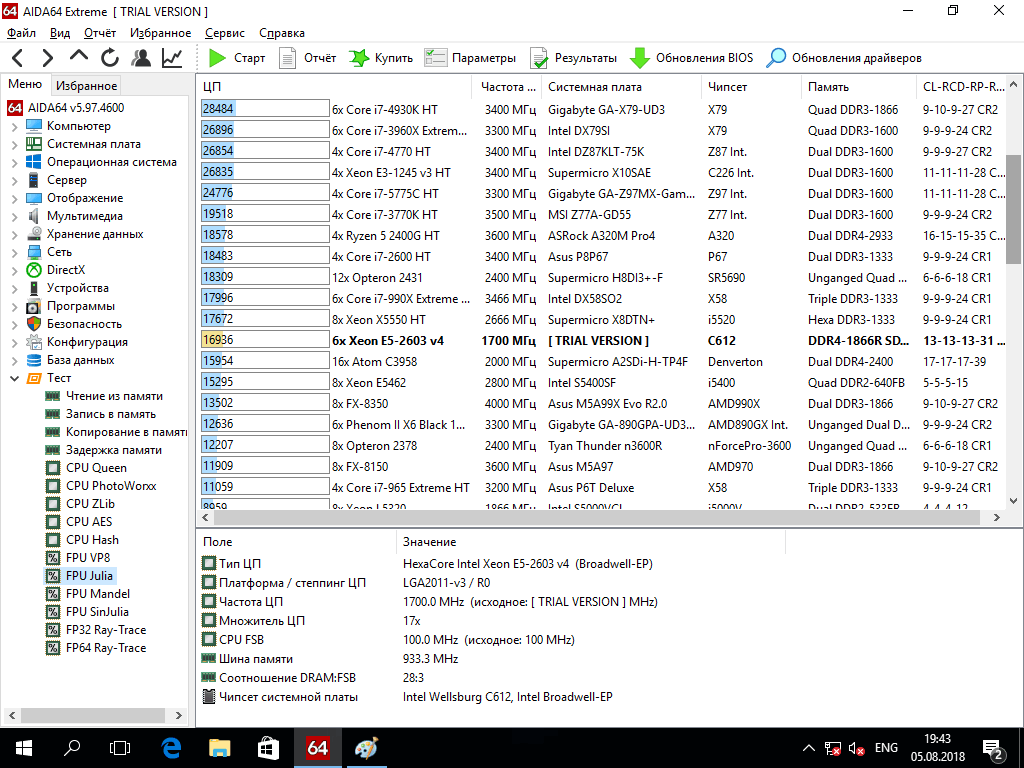Switch to the Избранное sidebar tab
1024x768 pixels.
tap(86, 86)
